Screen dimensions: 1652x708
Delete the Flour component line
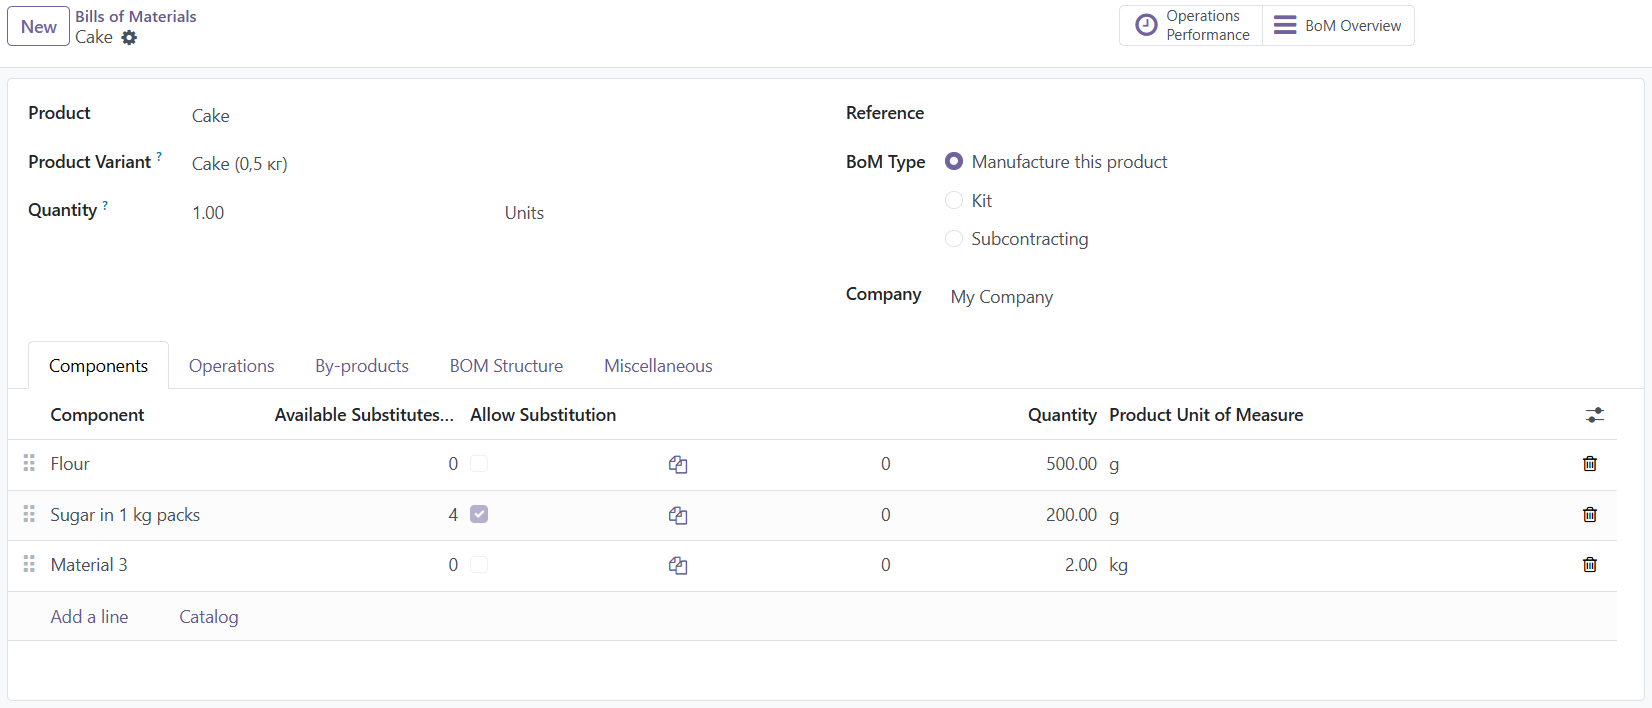pyautogui.click(x=1590, y=464)
